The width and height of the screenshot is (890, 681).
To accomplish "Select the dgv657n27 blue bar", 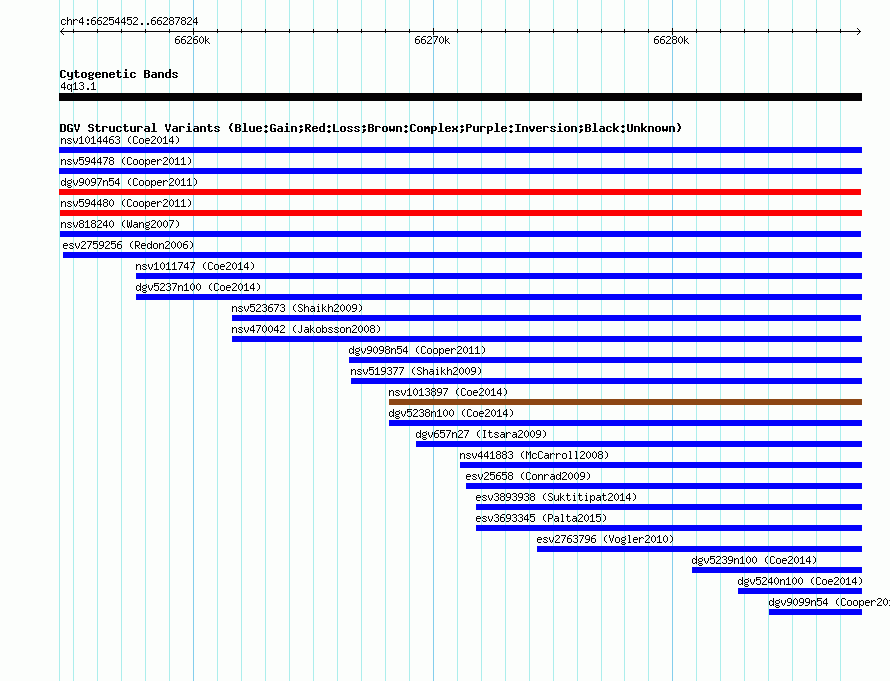I will [x=639, y=444].
